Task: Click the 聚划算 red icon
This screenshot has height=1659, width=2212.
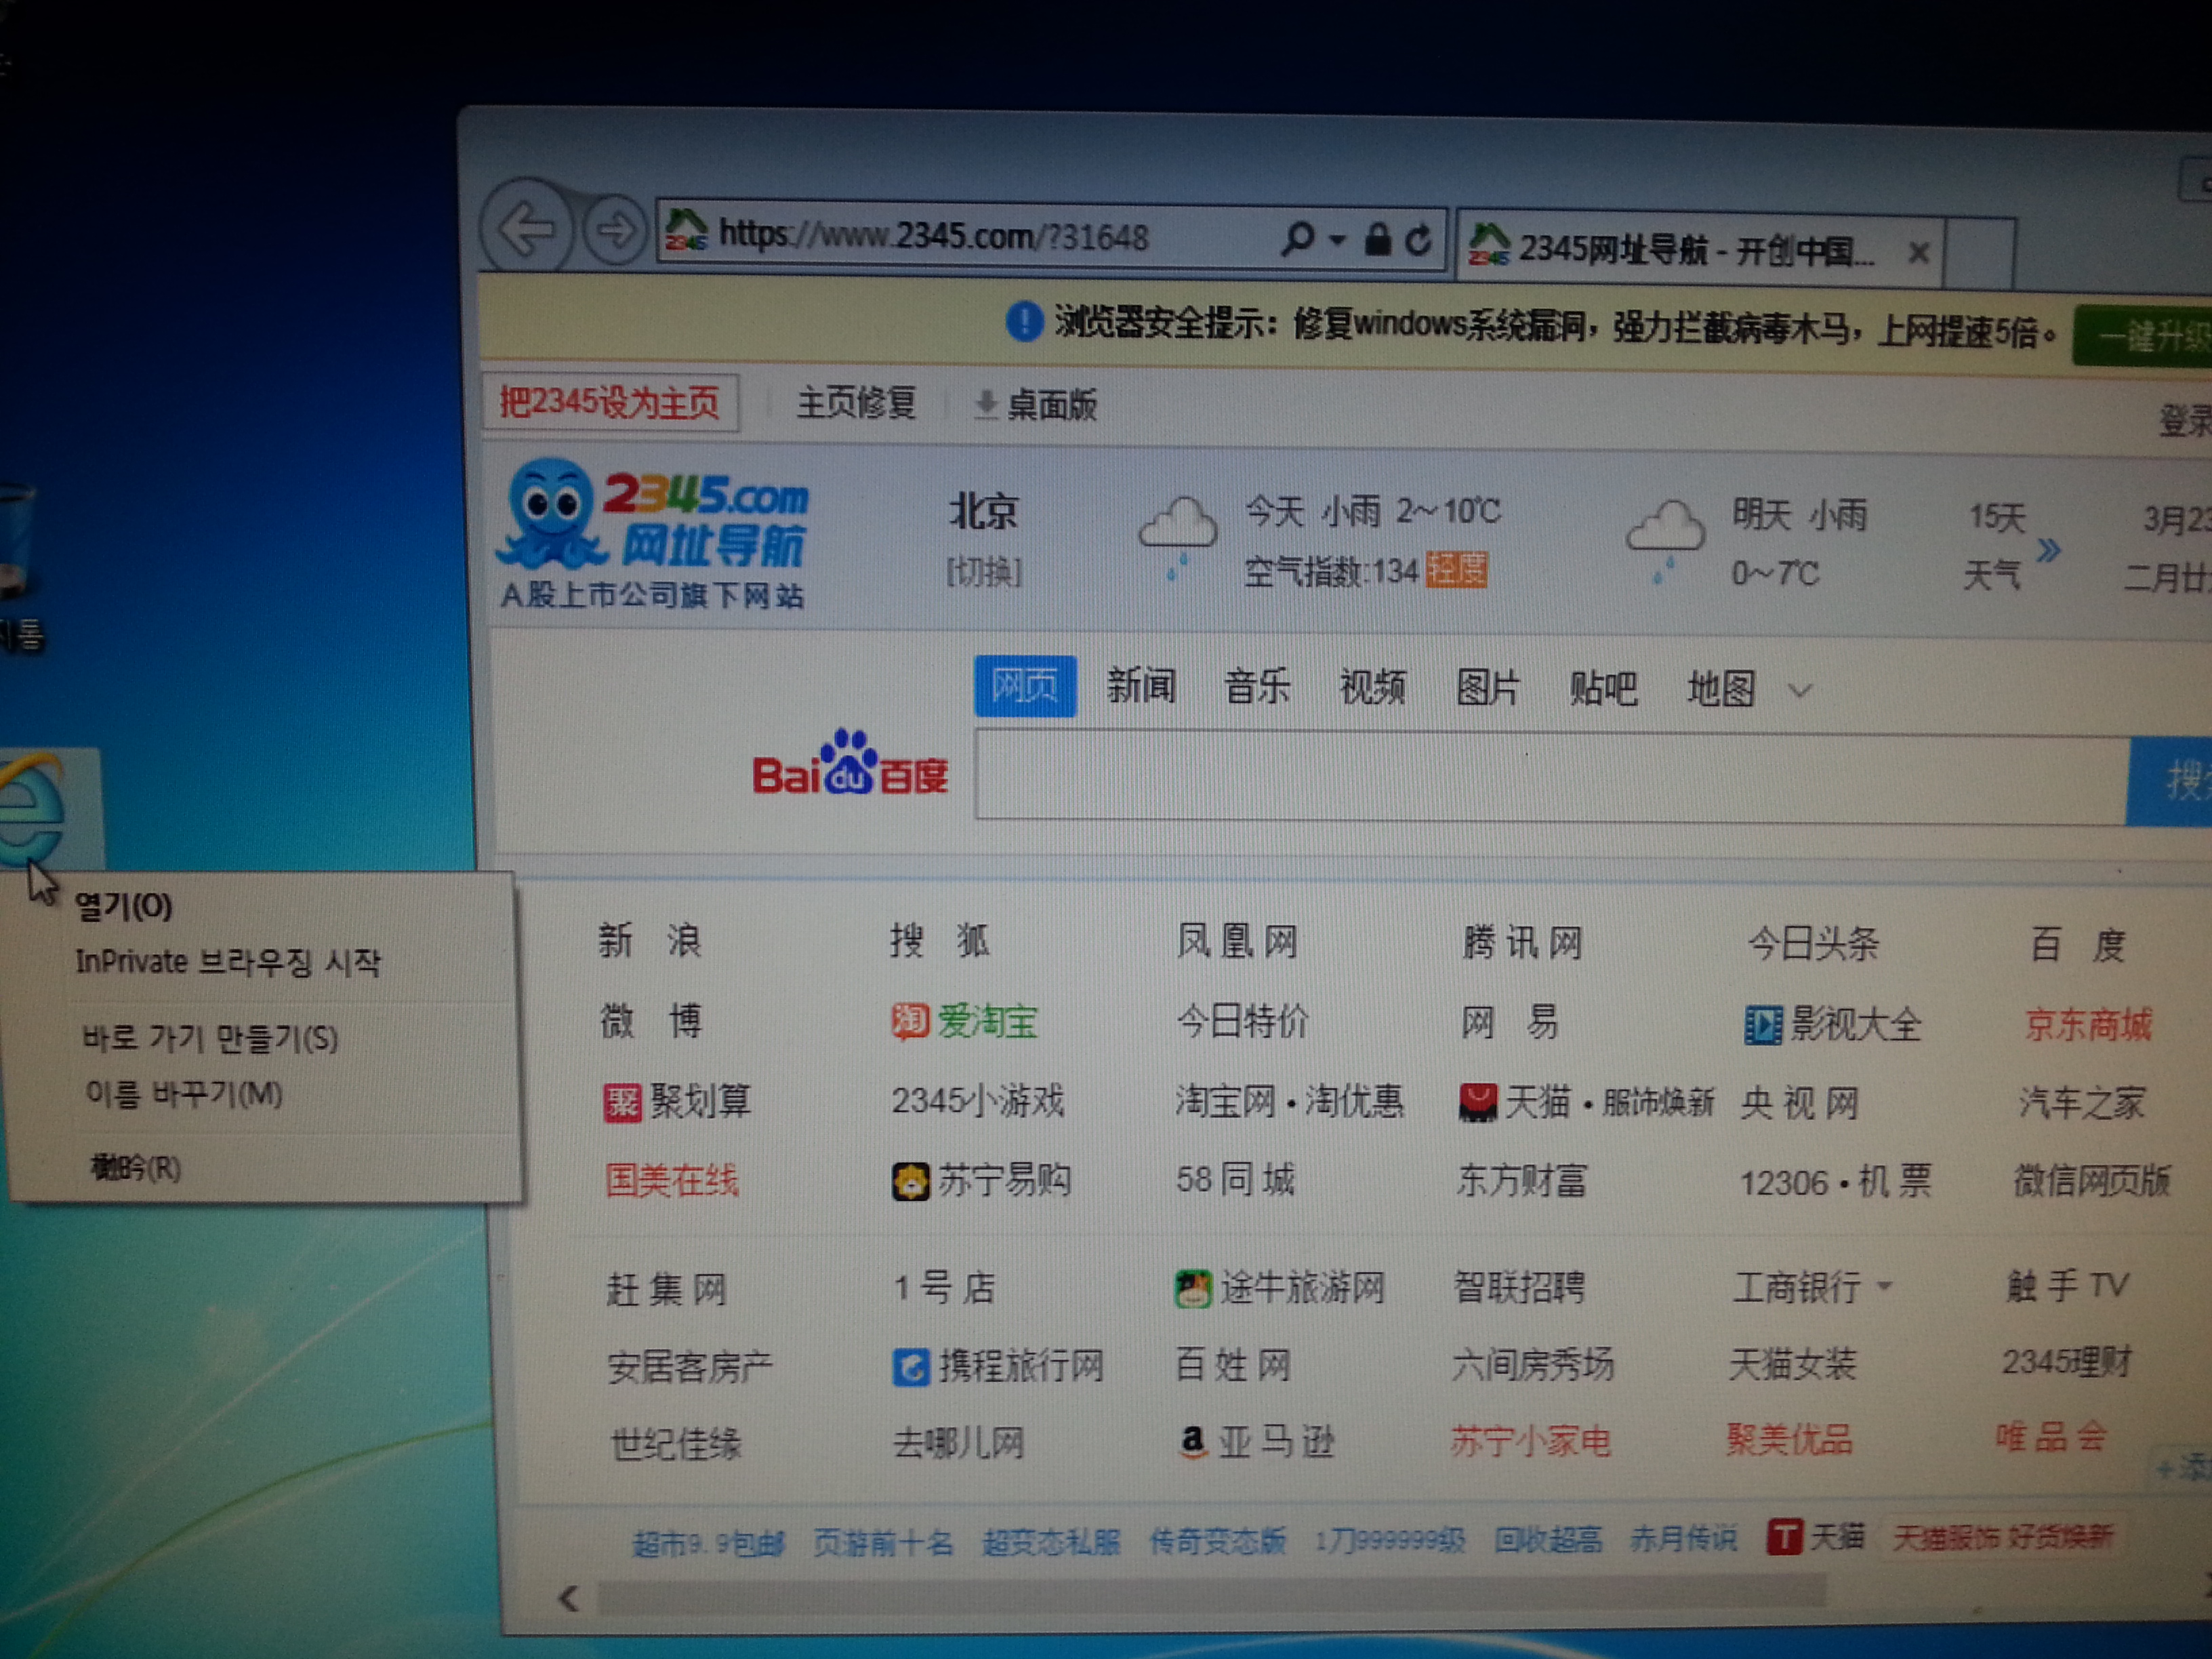Action: pyautogui.click(x=622, y=1103)
